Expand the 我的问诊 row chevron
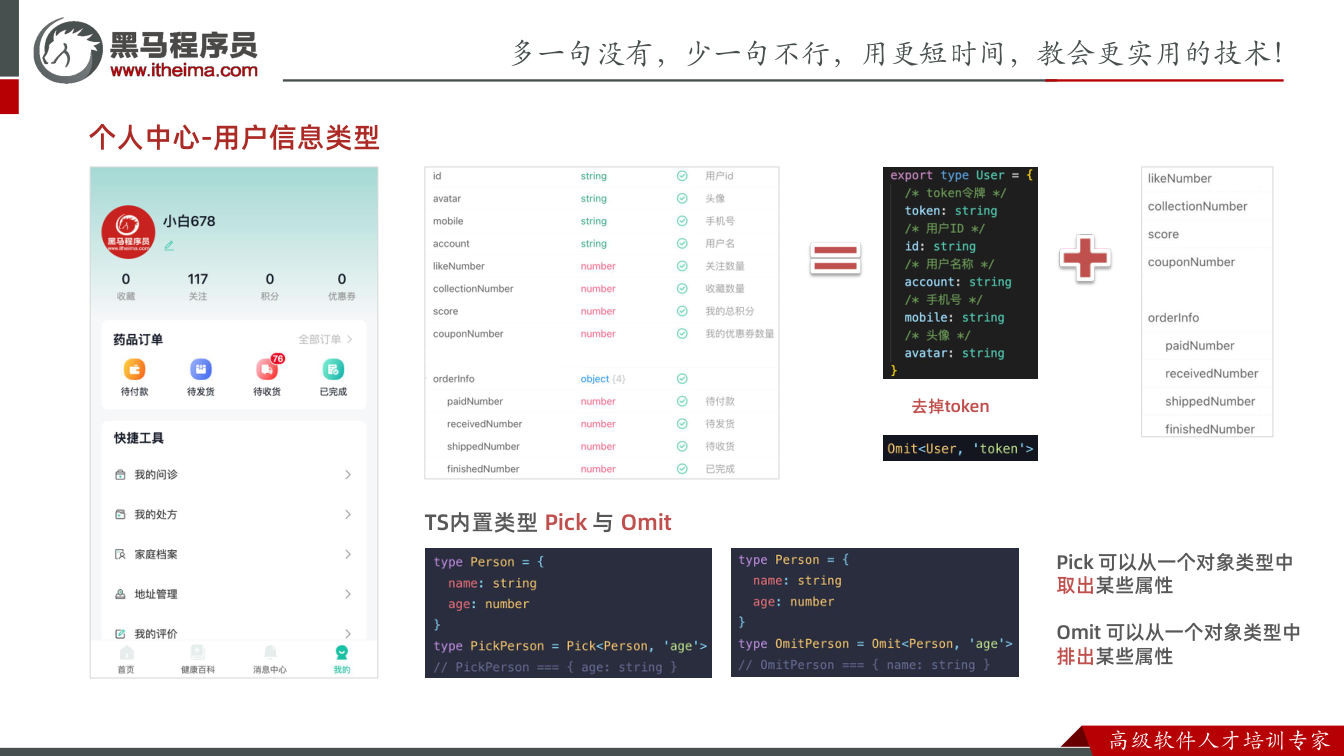 point(348,475)
